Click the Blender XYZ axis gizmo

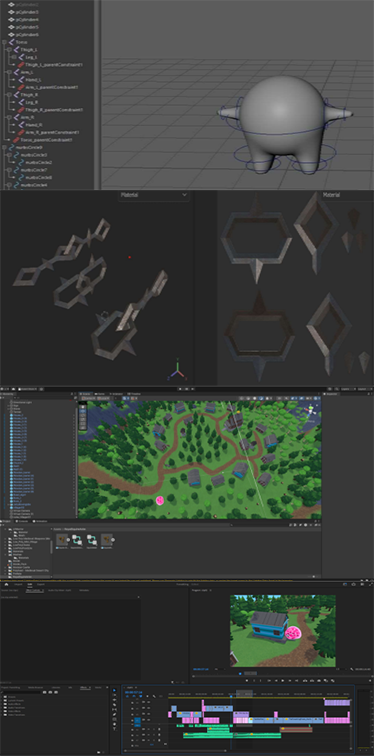pos(177,370)
